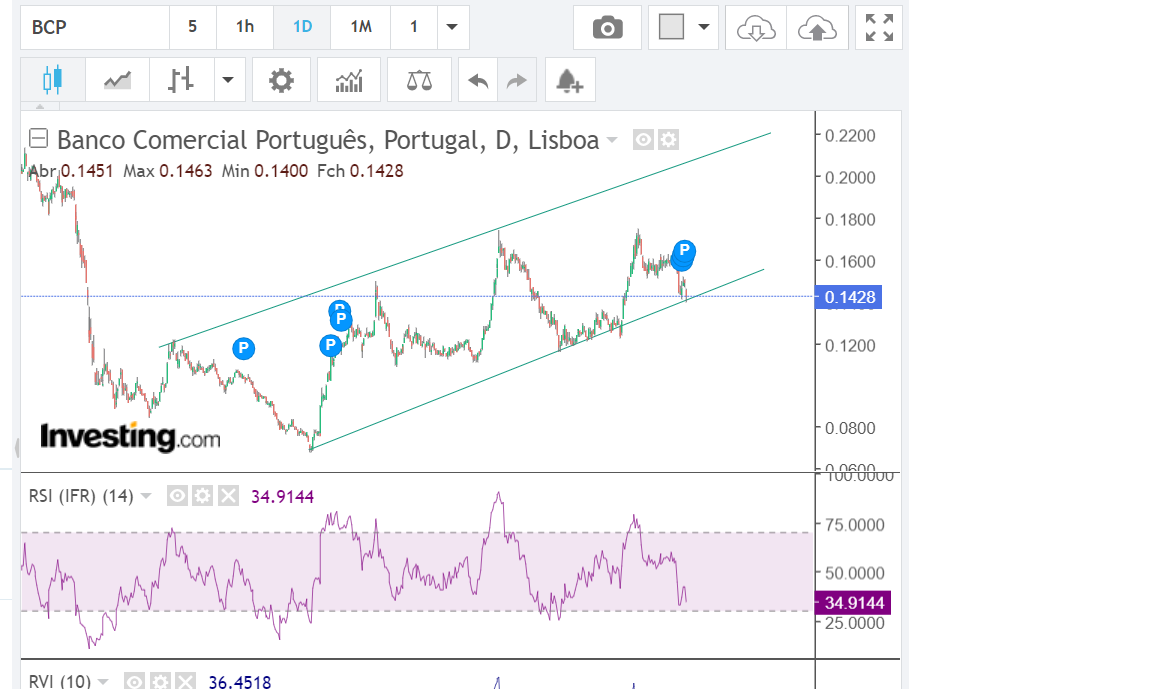1152x689 pixels.
Task: Select the 5 minute interval
Action: 192,27
